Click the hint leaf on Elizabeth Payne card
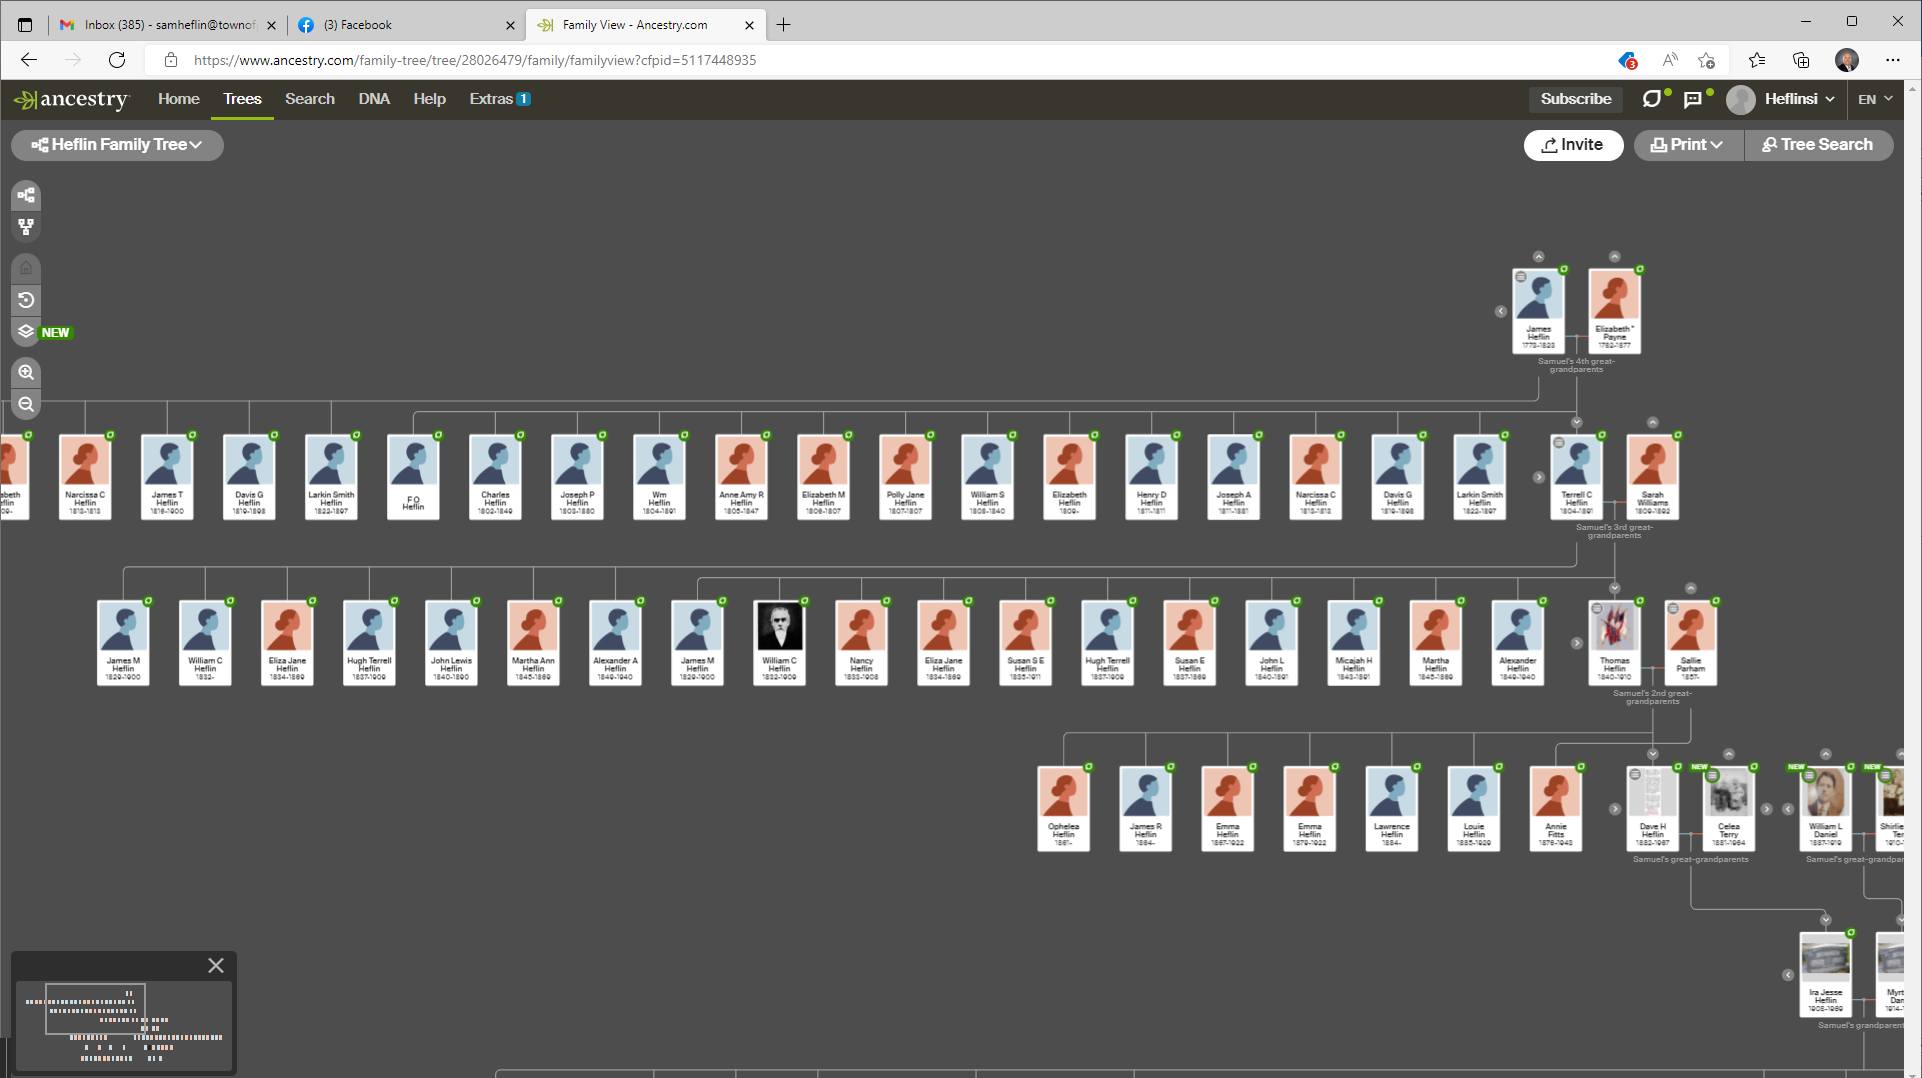 1640,269
